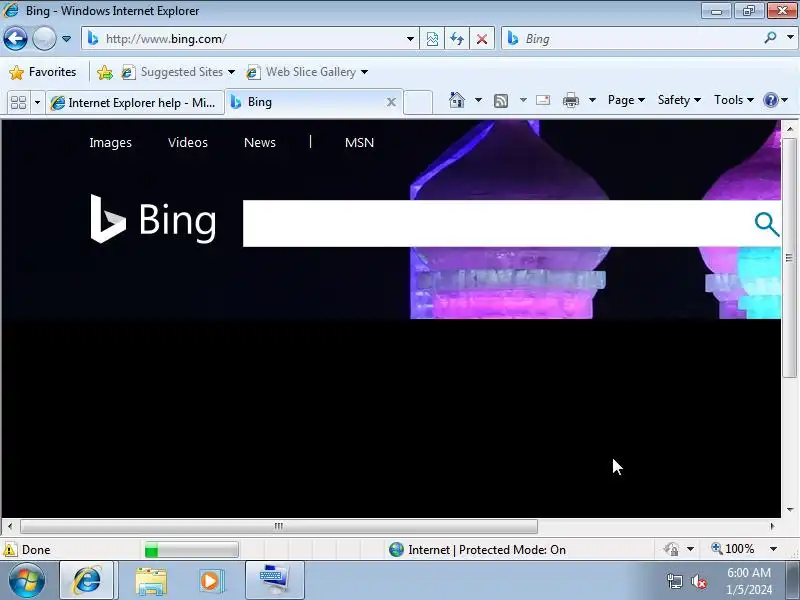Click the Bing page search input field
Image resolution: width=800 pixels, height=600 pixels.
(495, 223)
